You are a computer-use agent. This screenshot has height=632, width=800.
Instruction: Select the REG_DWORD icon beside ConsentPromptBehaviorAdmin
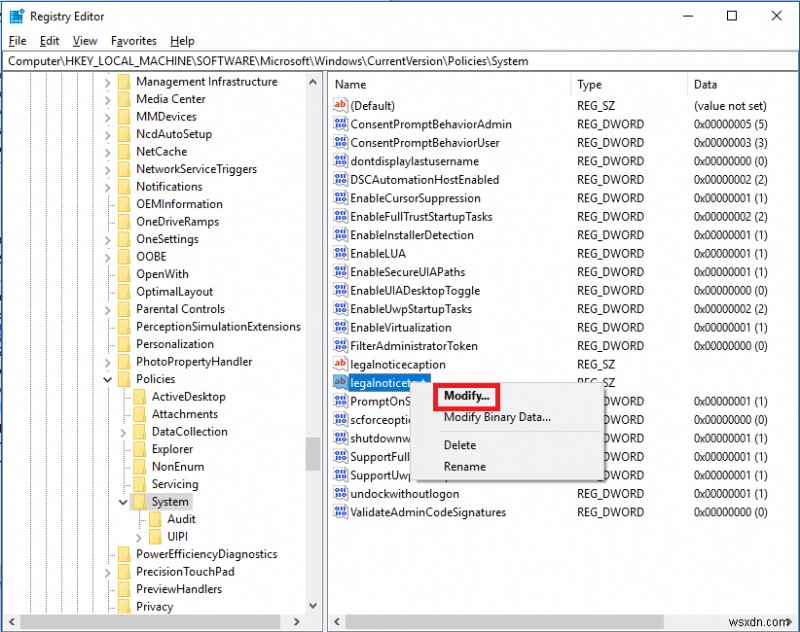click(x=343, y=124)
